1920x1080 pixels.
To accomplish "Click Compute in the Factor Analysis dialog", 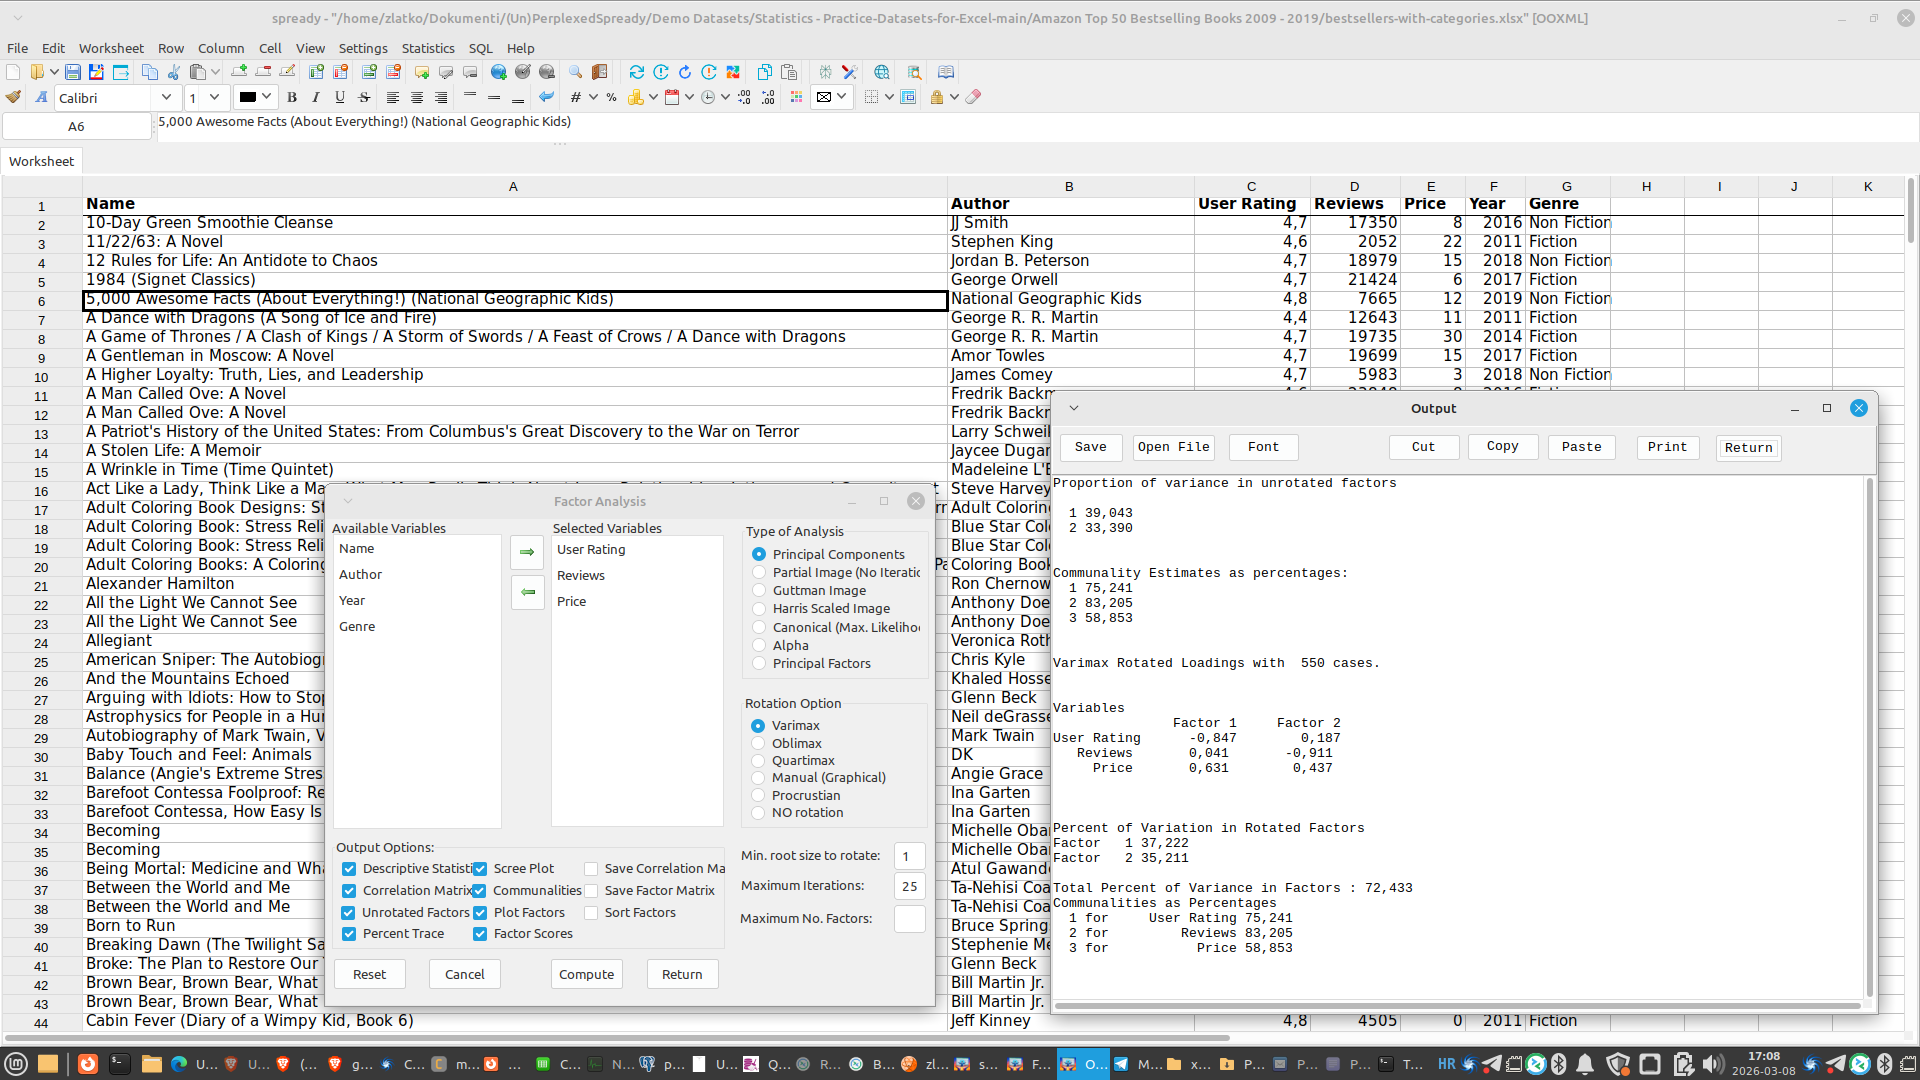I will pyautogui.click(x=586, y=973).
